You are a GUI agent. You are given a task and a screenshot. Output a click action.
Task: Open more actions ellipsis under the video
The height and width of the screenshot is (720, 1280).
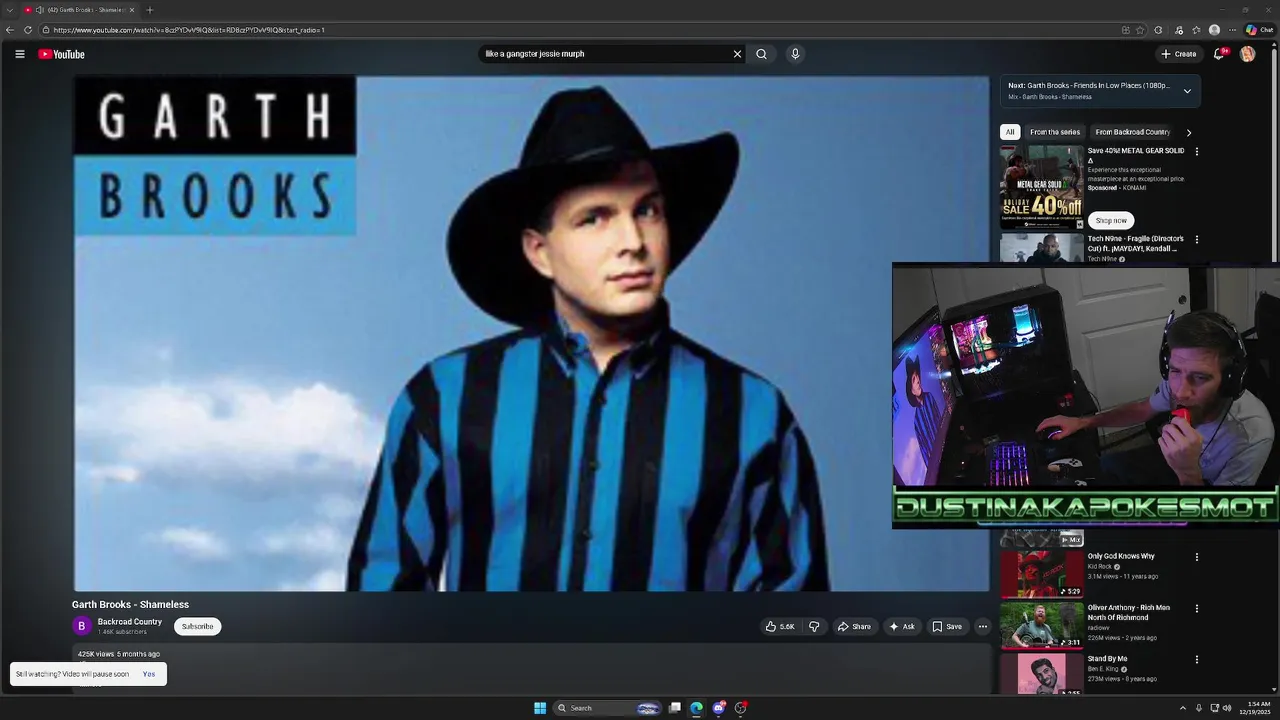click(x=982, y=627)
